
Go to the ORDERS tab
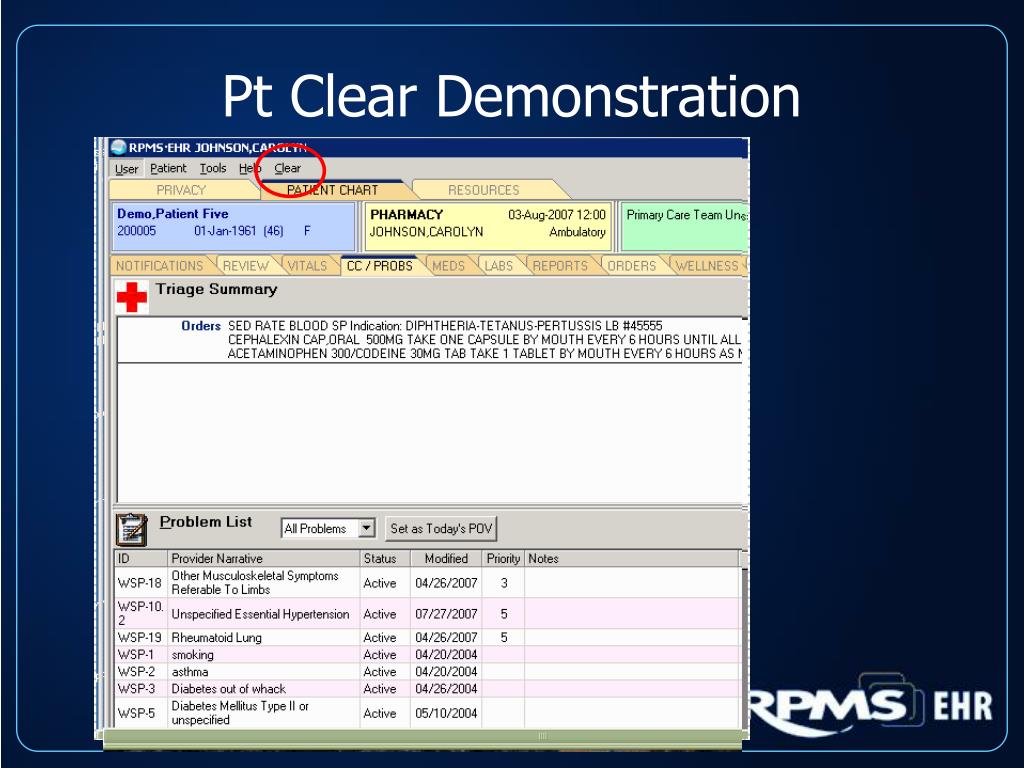coord(632,266)
